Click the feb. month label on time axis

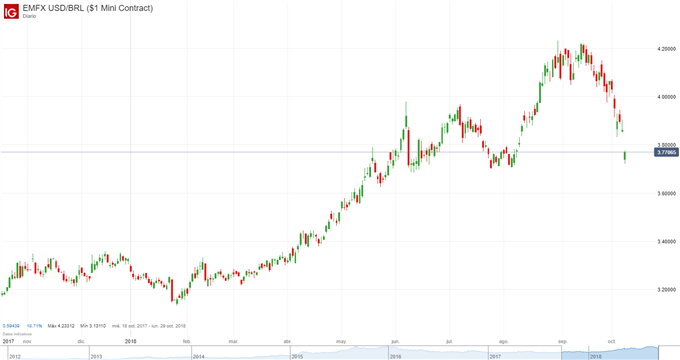(x=187, y=342)
